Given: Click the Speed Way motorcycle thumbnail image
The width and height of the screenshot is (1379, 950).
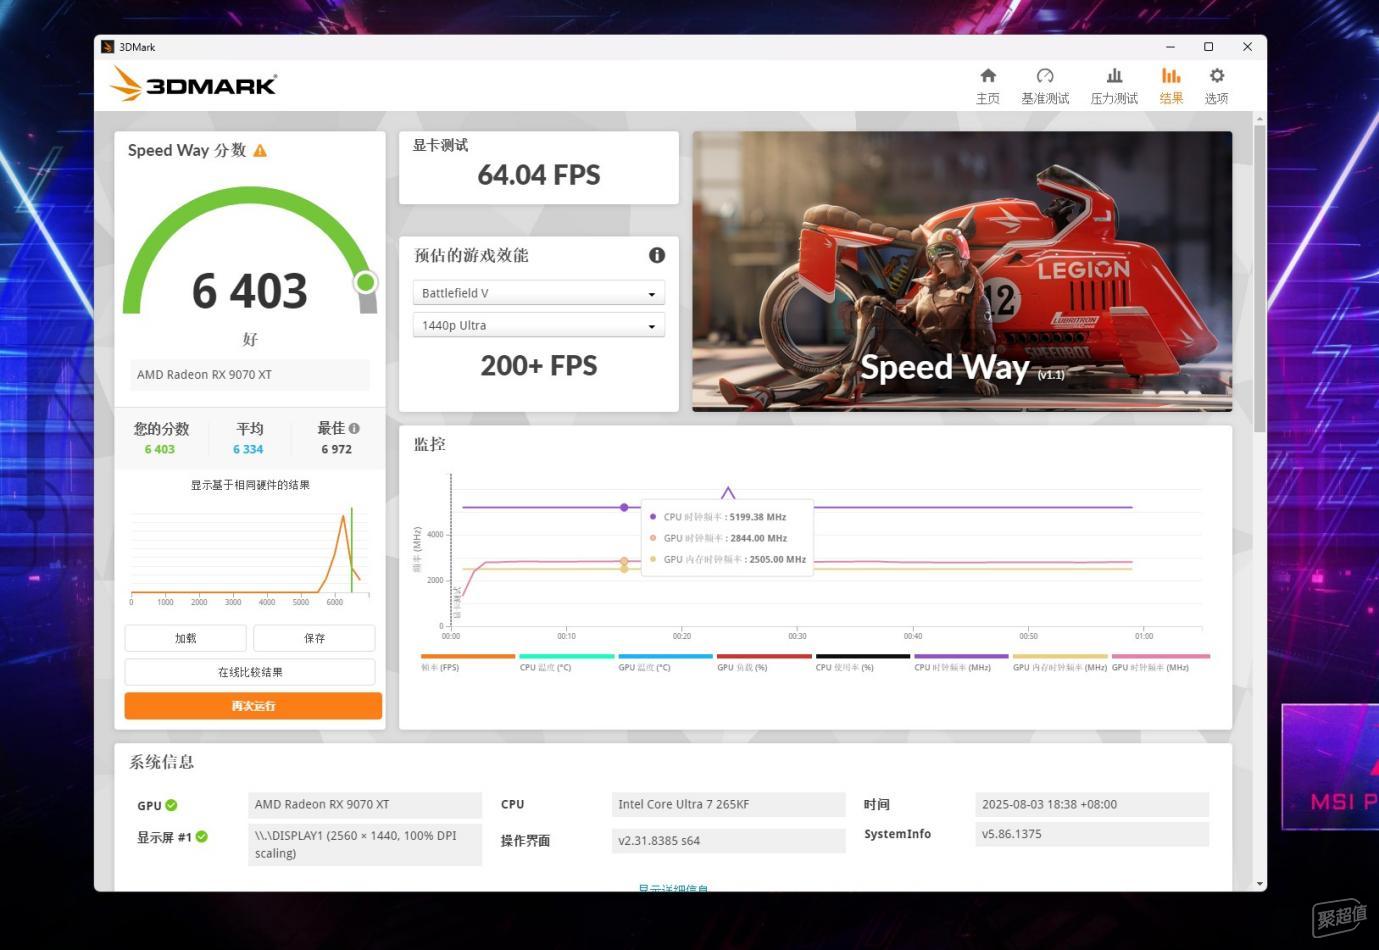Looking at the screenshot, I should click(962, 271).
